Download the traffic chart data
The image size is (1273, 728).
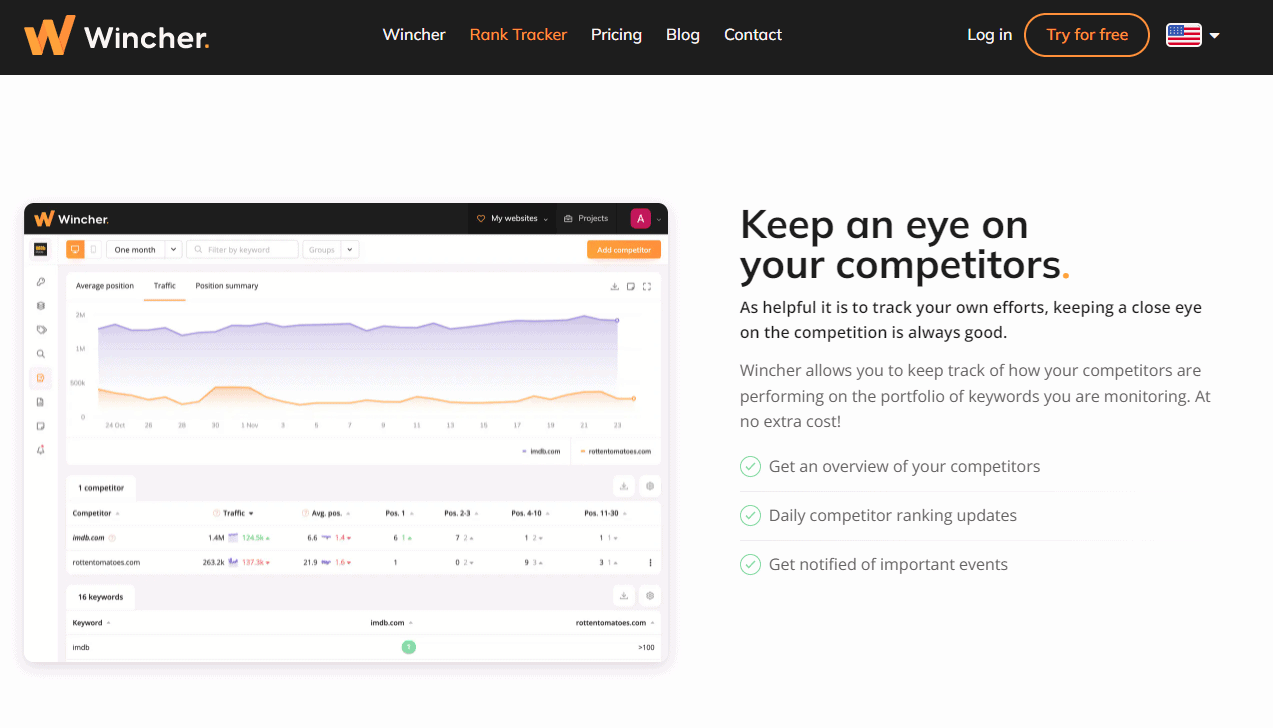click(x=614, y=287)
